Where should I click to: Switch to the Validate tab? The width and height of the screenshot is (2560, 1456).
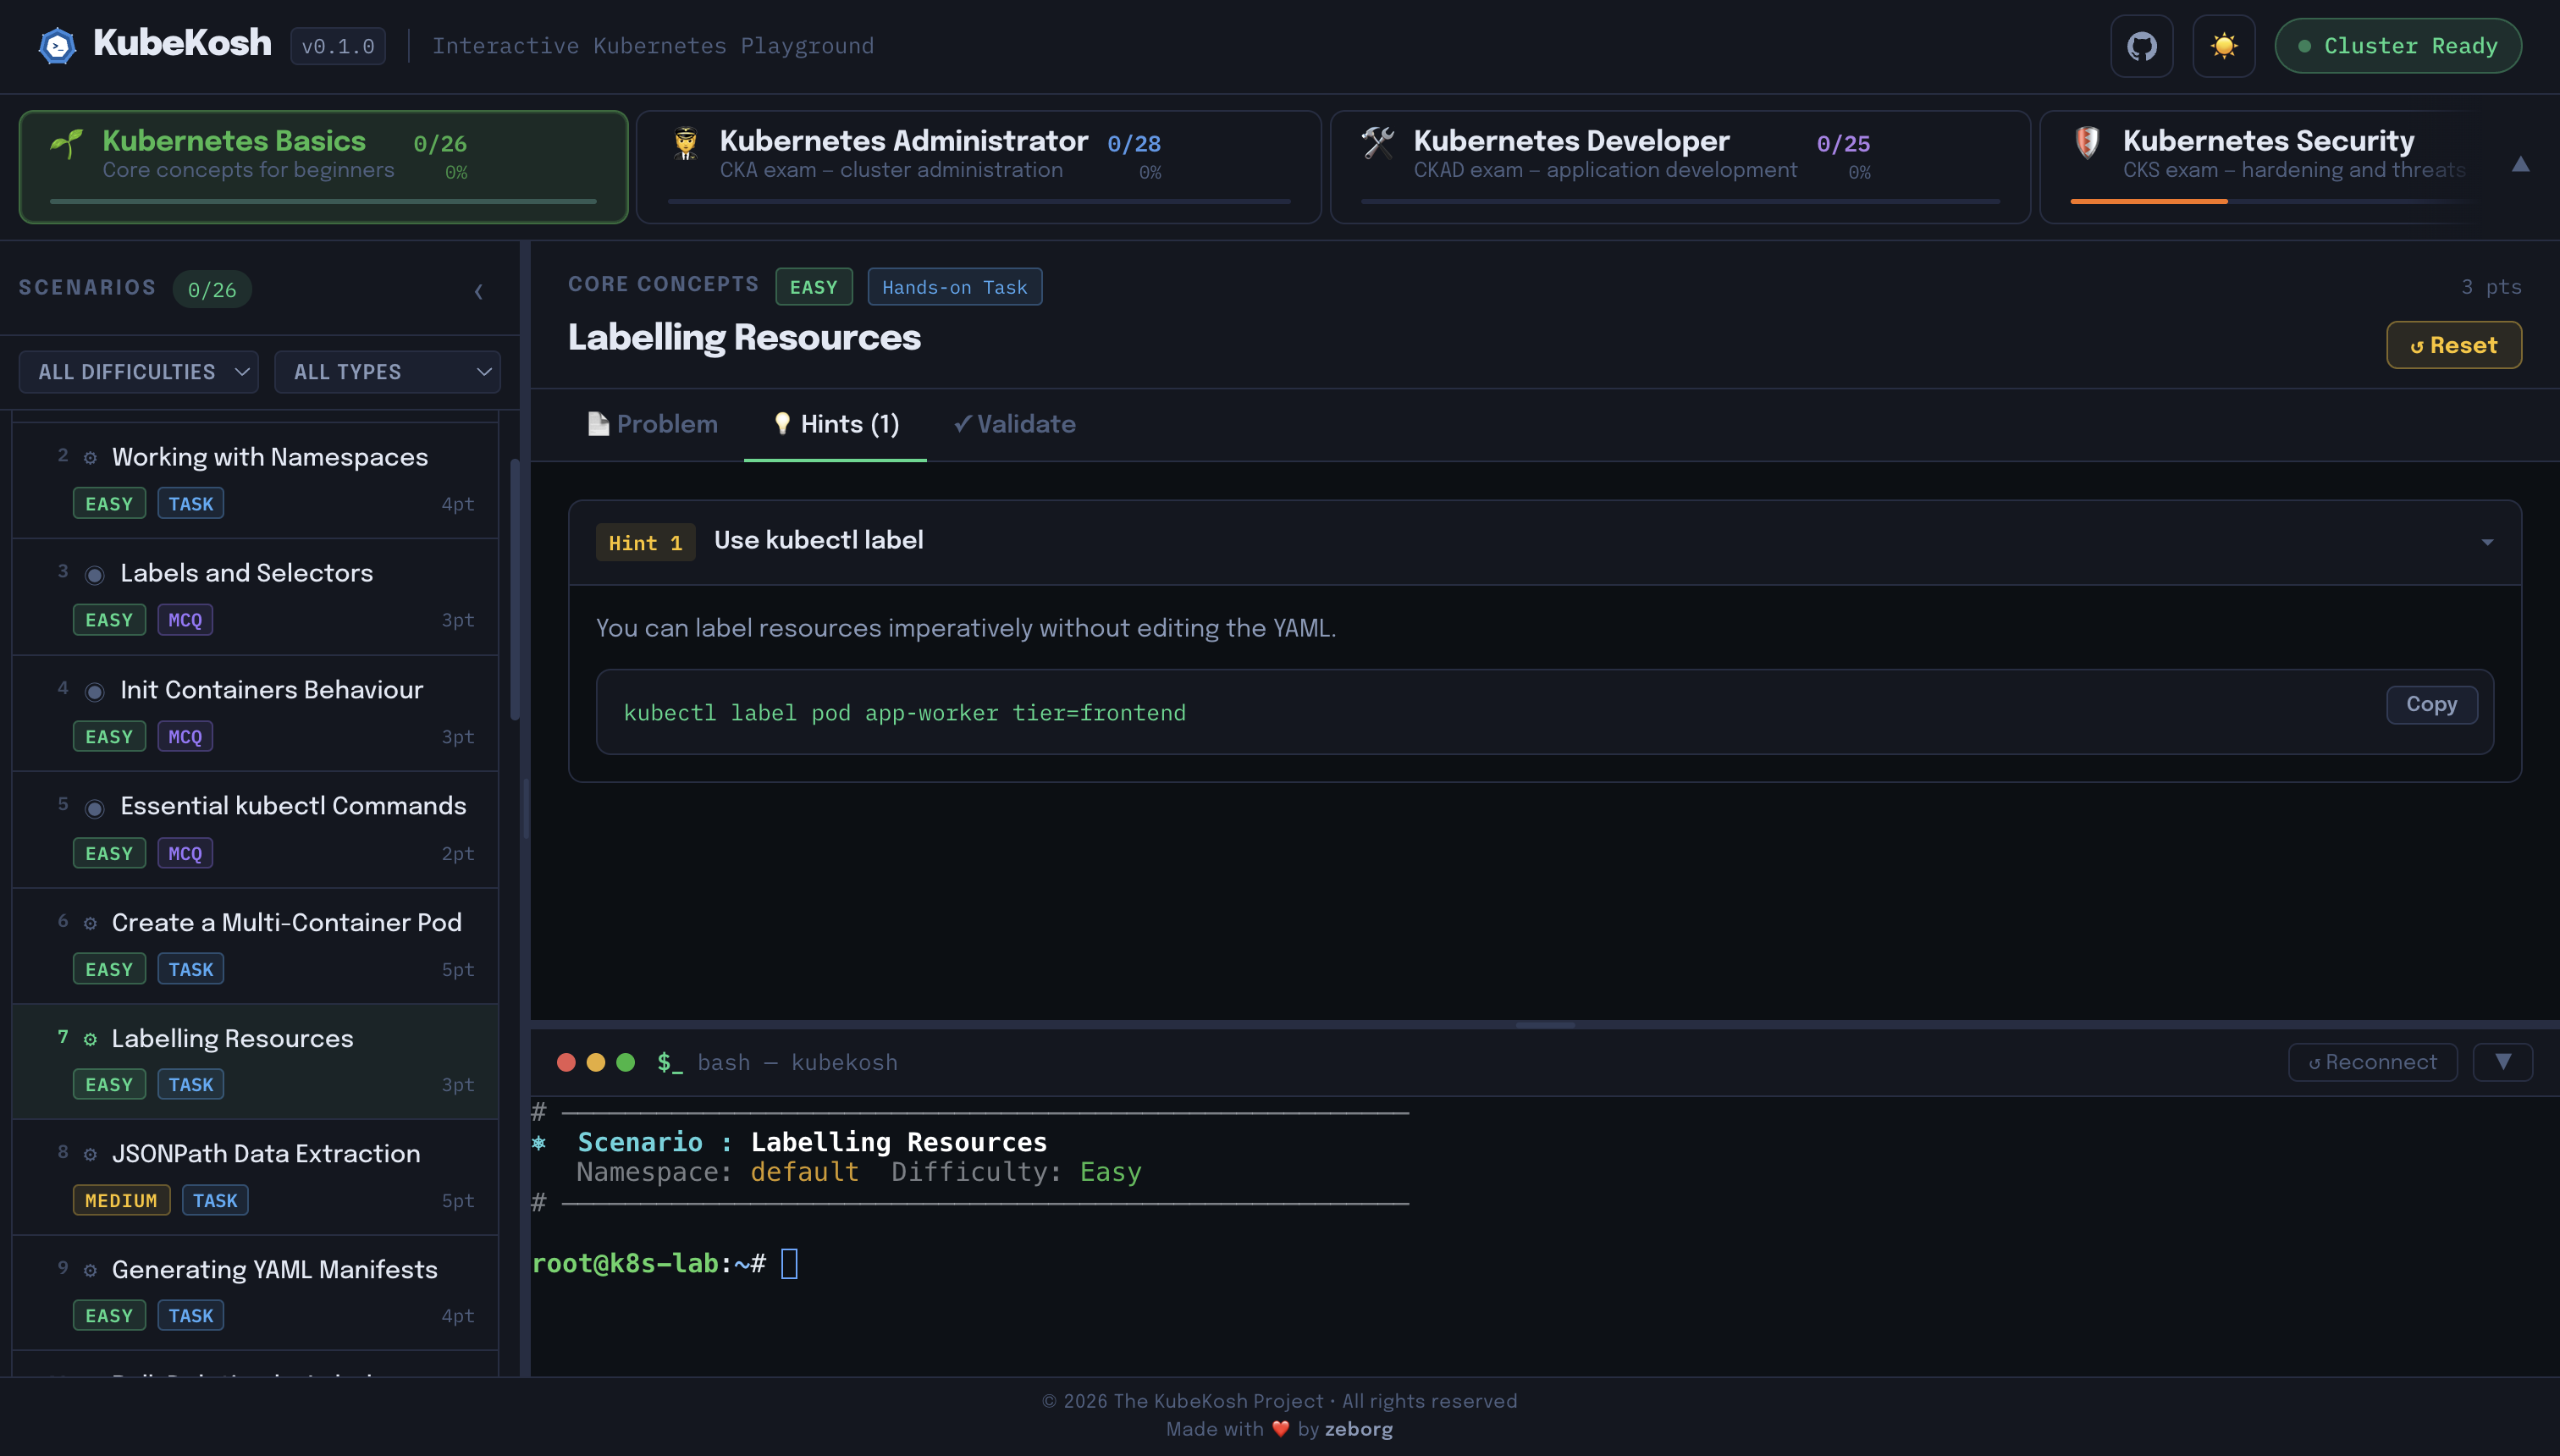pos(1014,424)
